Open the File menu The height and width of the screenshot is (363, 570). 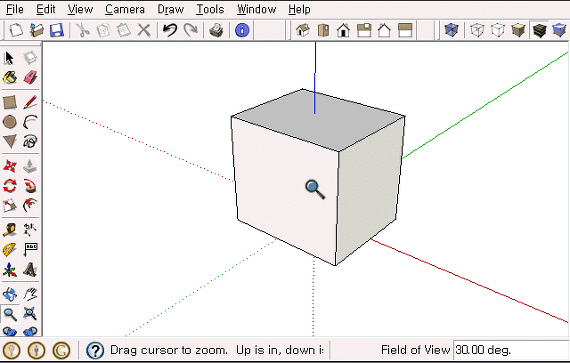(x=15, y=9)
